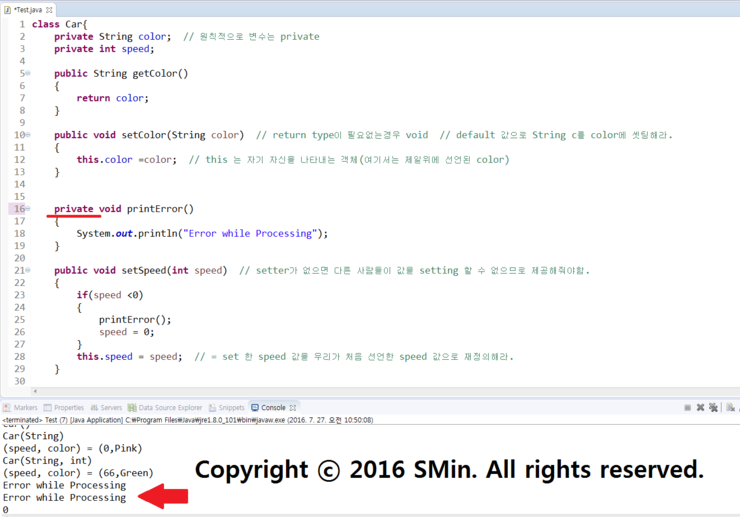The width and height of the screenshot is (740, 517).
Task: Click 'class Car{' on line 1
Action: pyautogui.click(x=59, y=24)
